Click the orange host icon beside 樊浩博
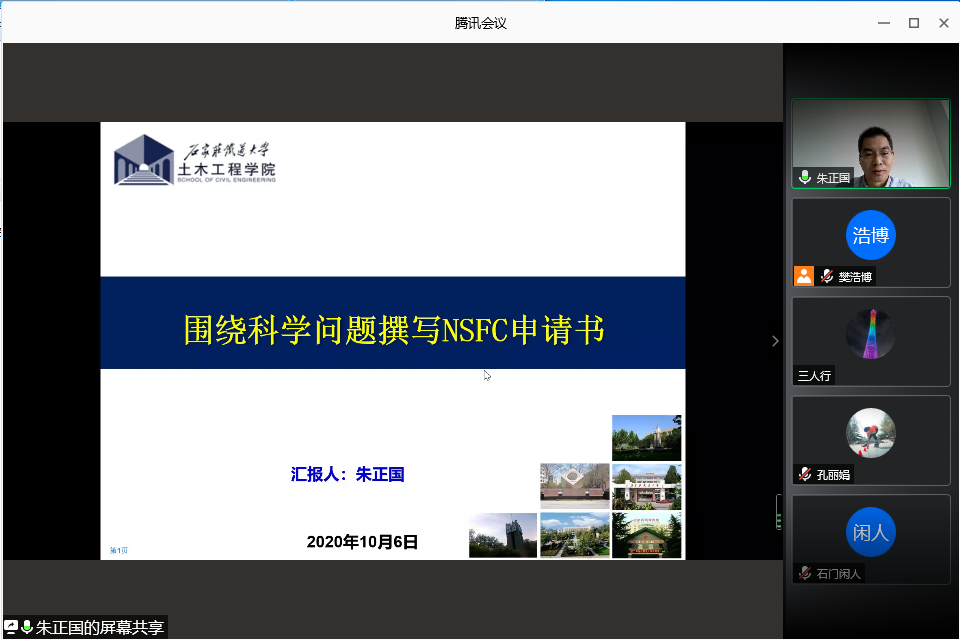The height and width of the screenshot is (640, 960). pos(804,276)
